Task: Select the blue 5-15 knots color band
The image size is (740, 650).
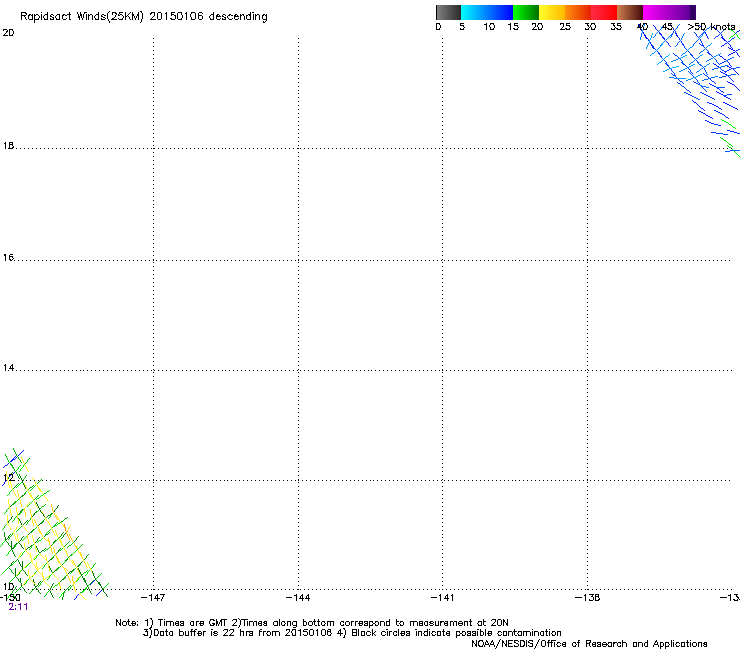Action: coord(487,12)
